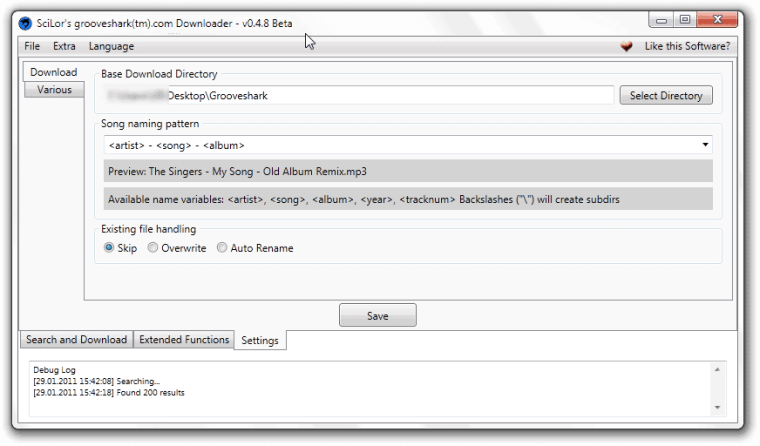760x446 pixels.
Task: Select the Settings bottom tab
Action: coord(260,341)
